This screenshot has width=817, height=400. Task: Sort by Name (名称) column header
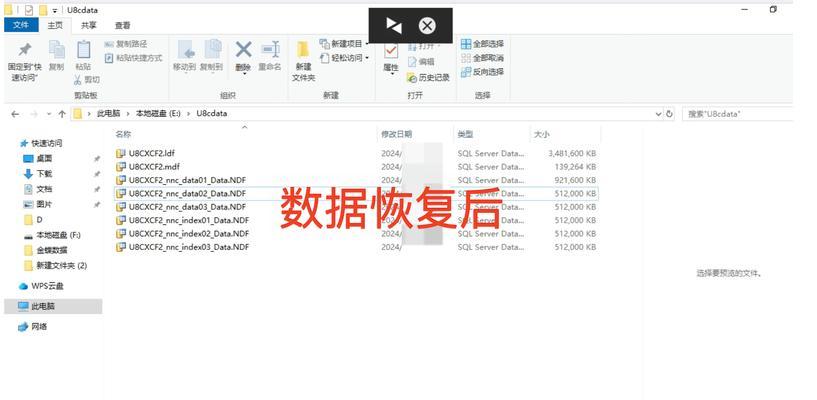coord(123,134)
